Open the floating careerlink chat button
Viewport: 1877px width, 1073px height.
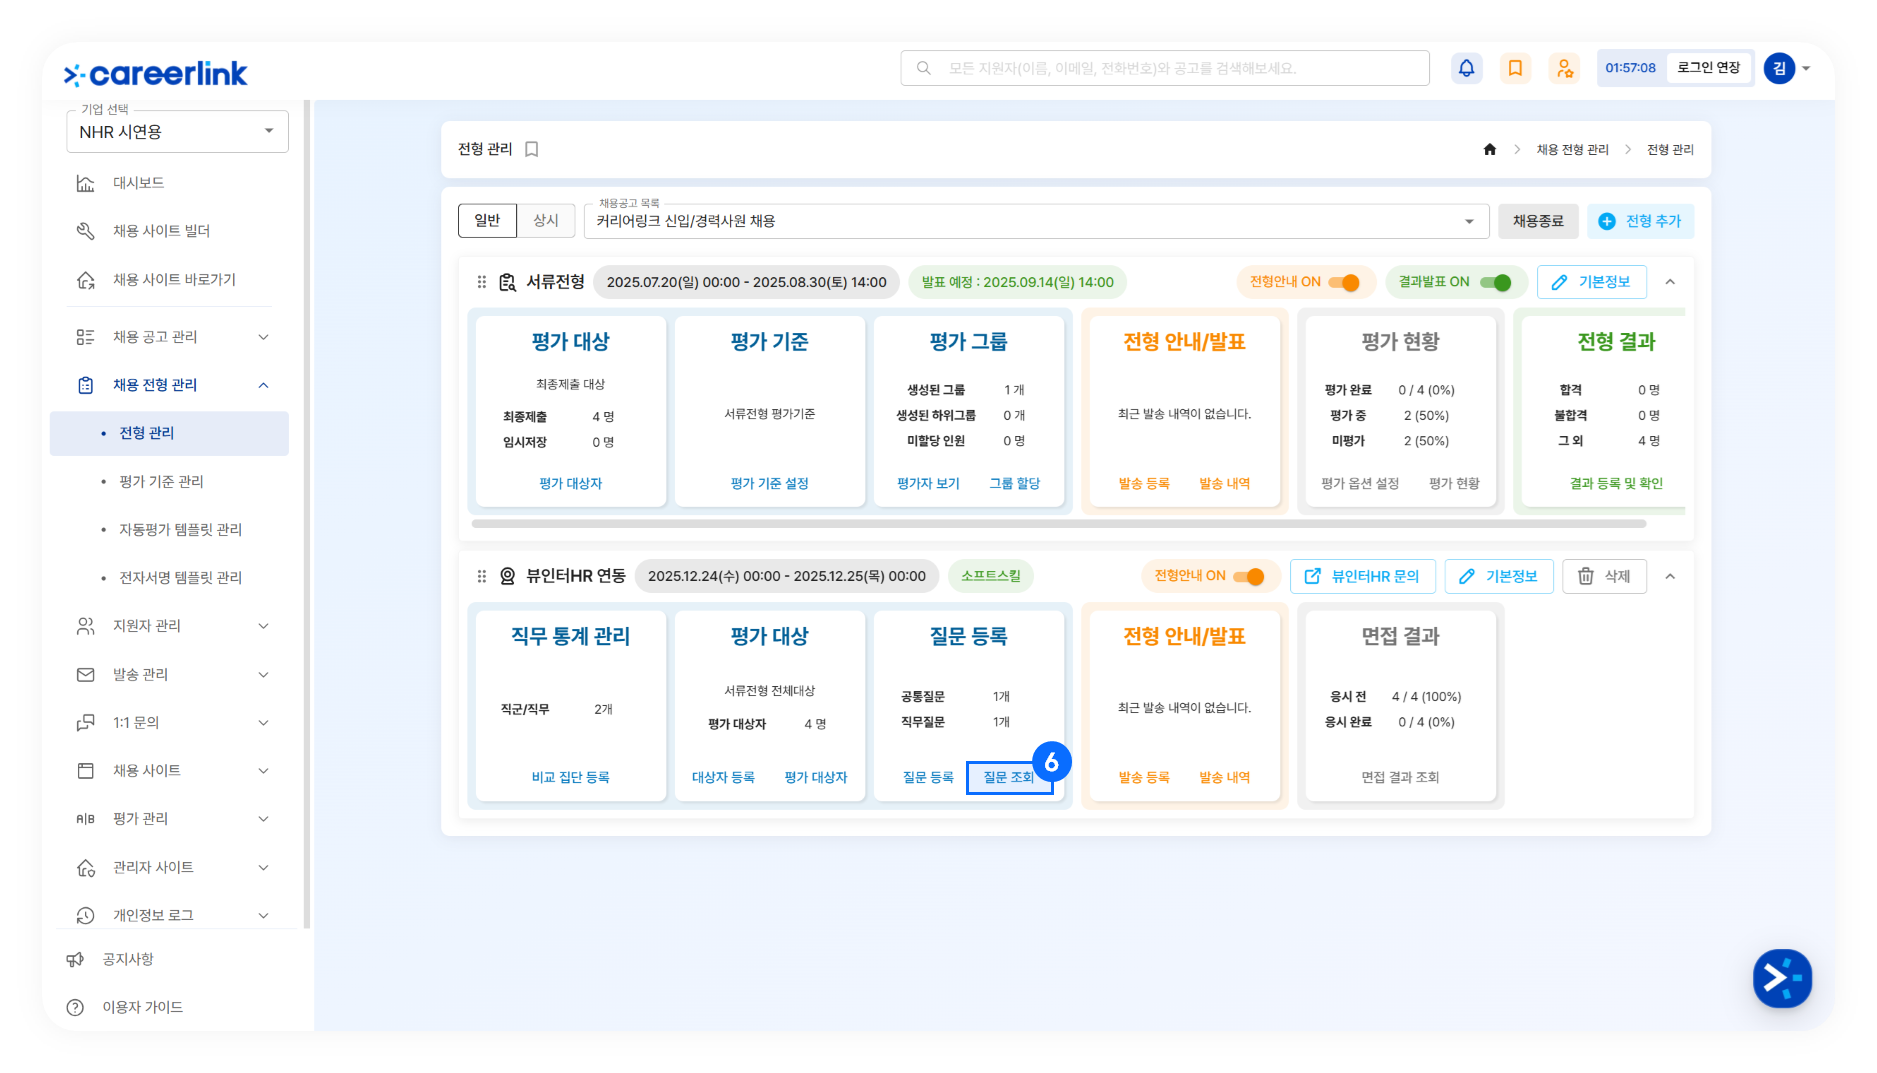click(x=1781, y=977)
